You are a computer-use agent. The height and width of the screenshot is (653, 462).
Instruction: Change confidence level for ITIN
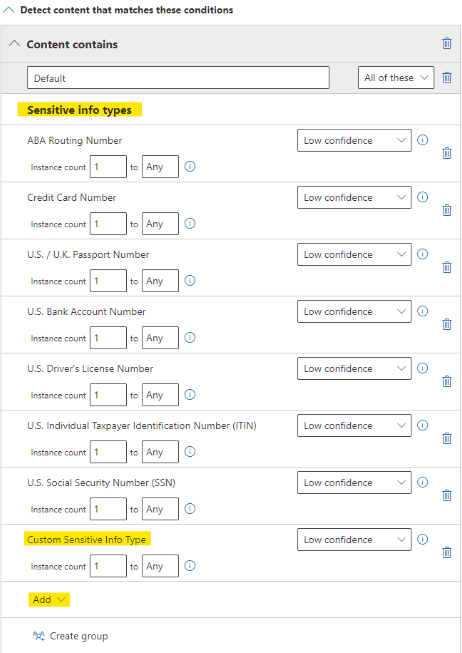354,426
